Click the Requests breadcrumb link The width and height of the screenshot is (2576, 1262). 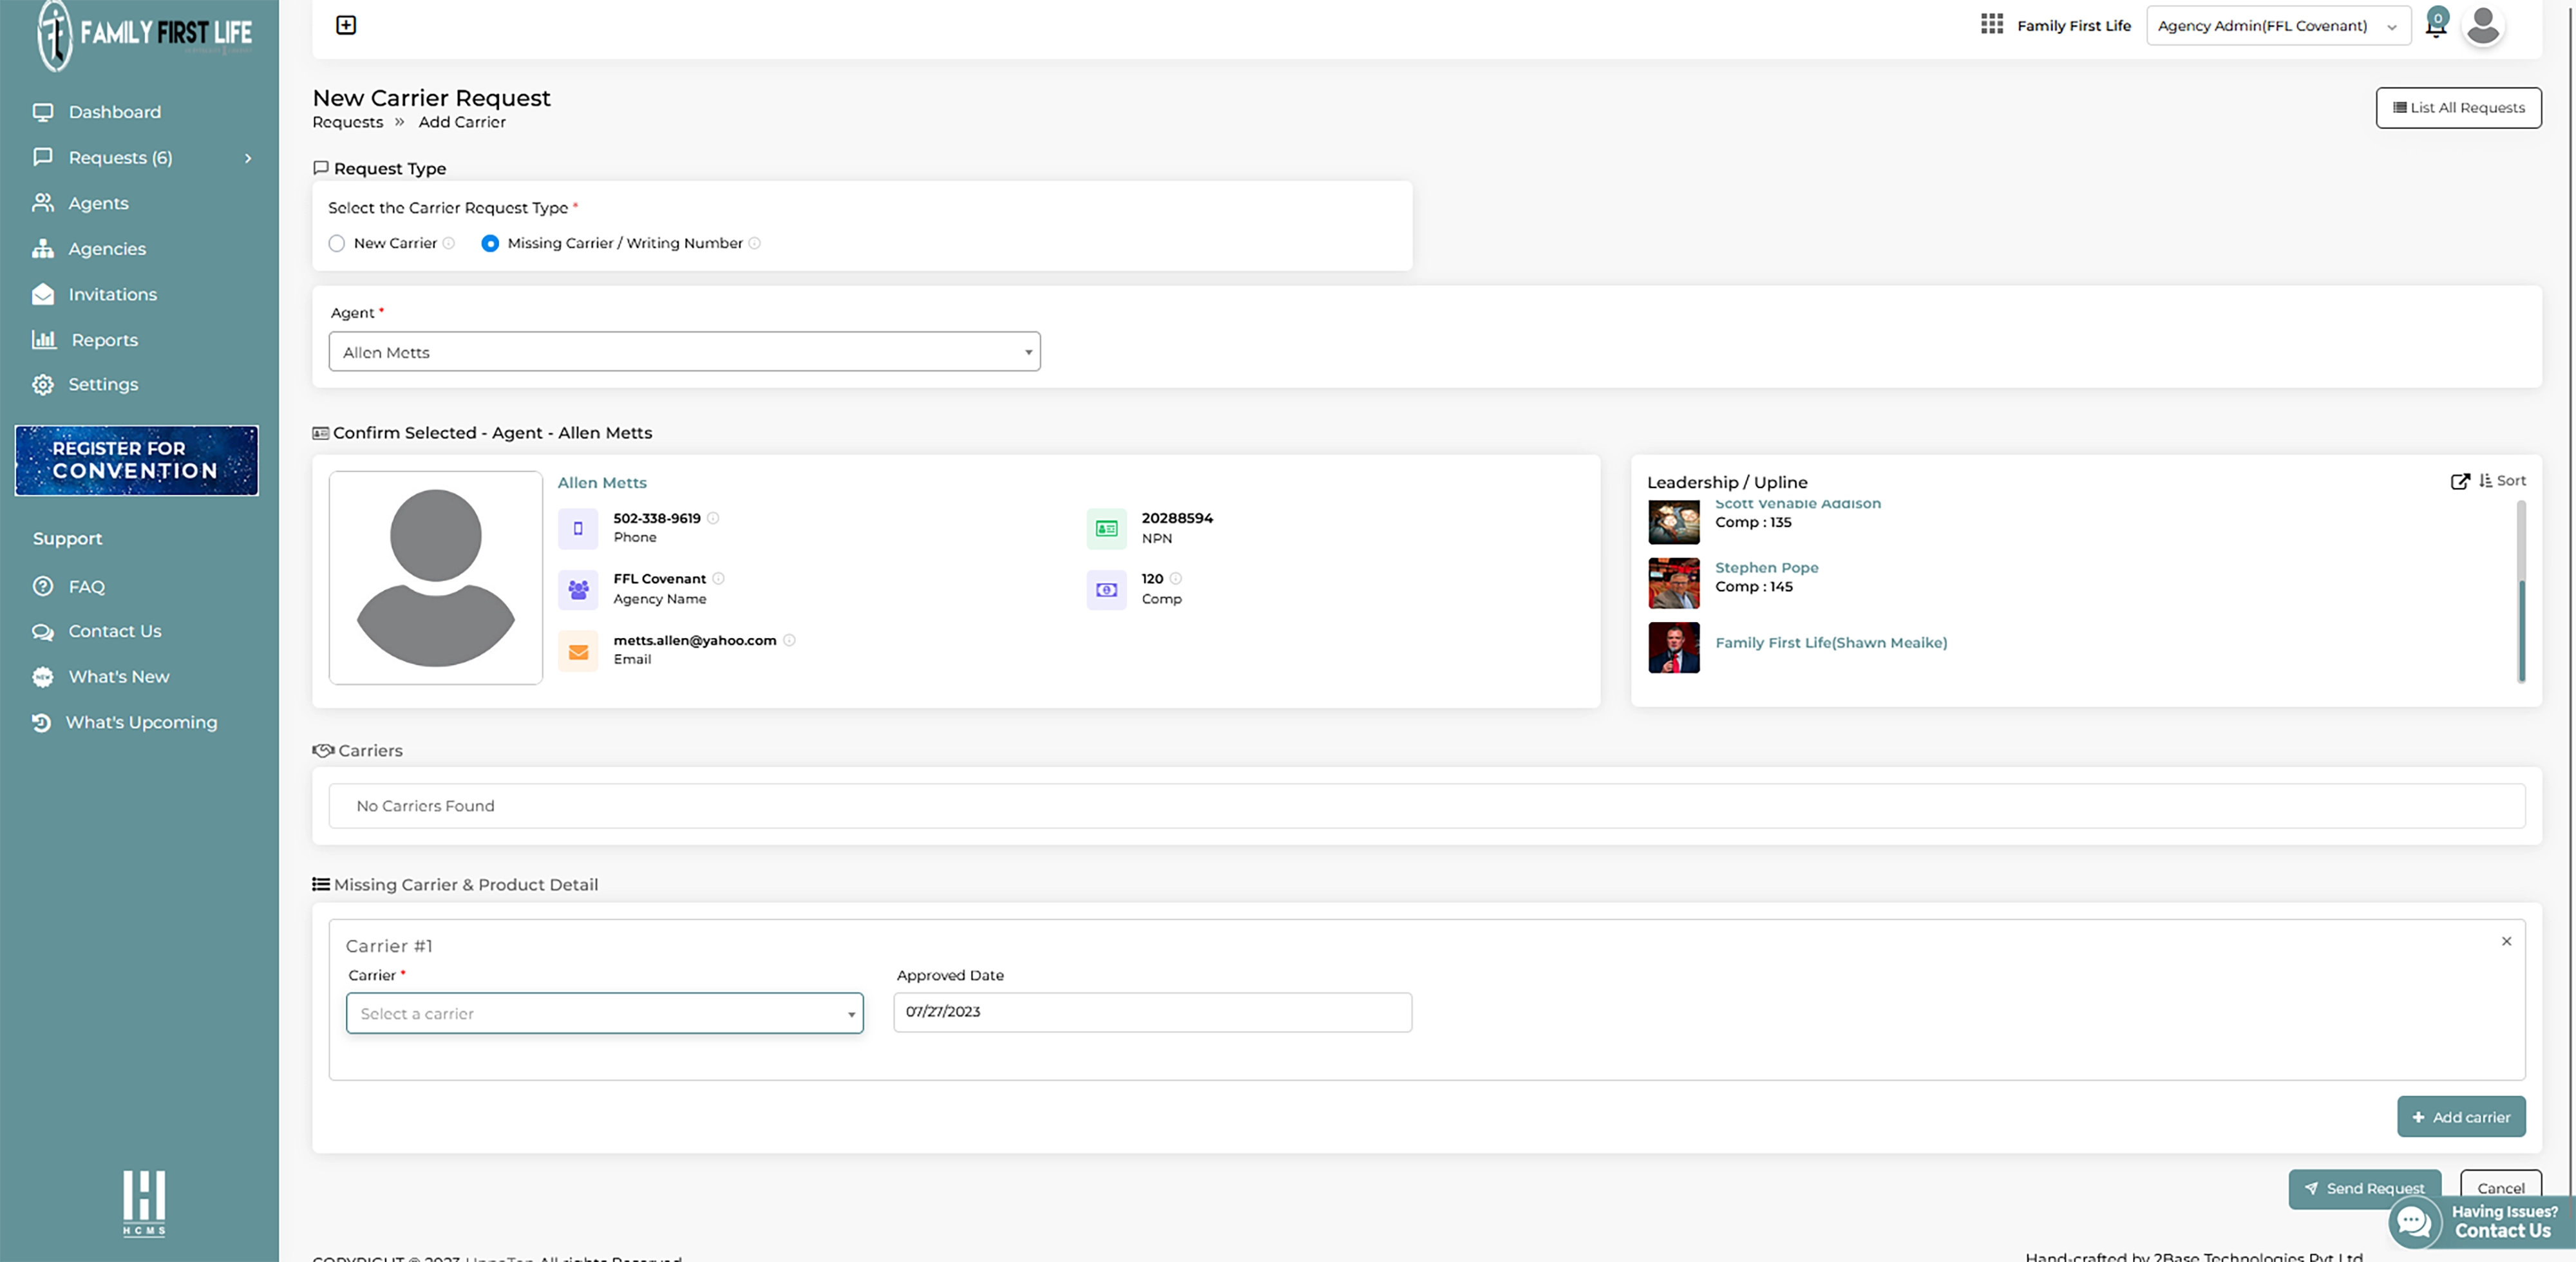tap(347, 122)
